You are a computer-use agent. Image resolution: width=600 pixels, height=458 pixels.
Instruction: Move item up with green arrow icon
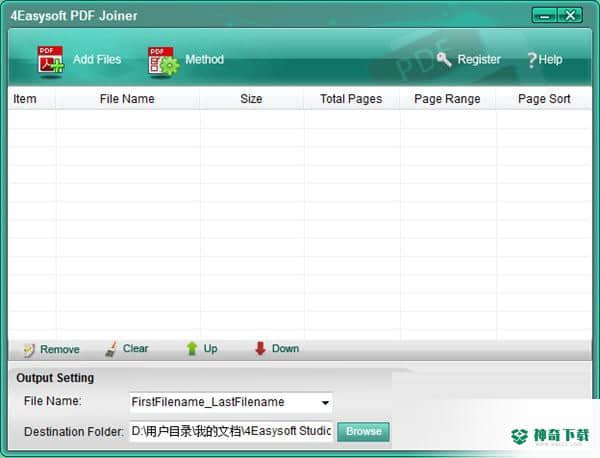[x=192, y=349]
